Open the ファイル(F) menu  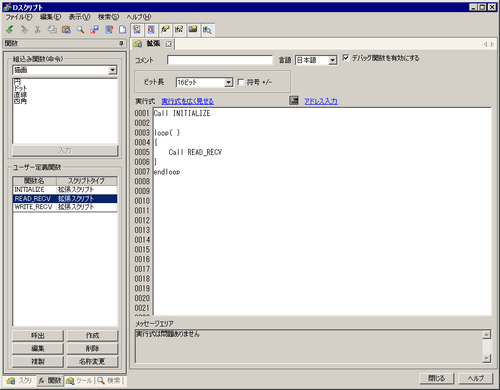point(19,17)
